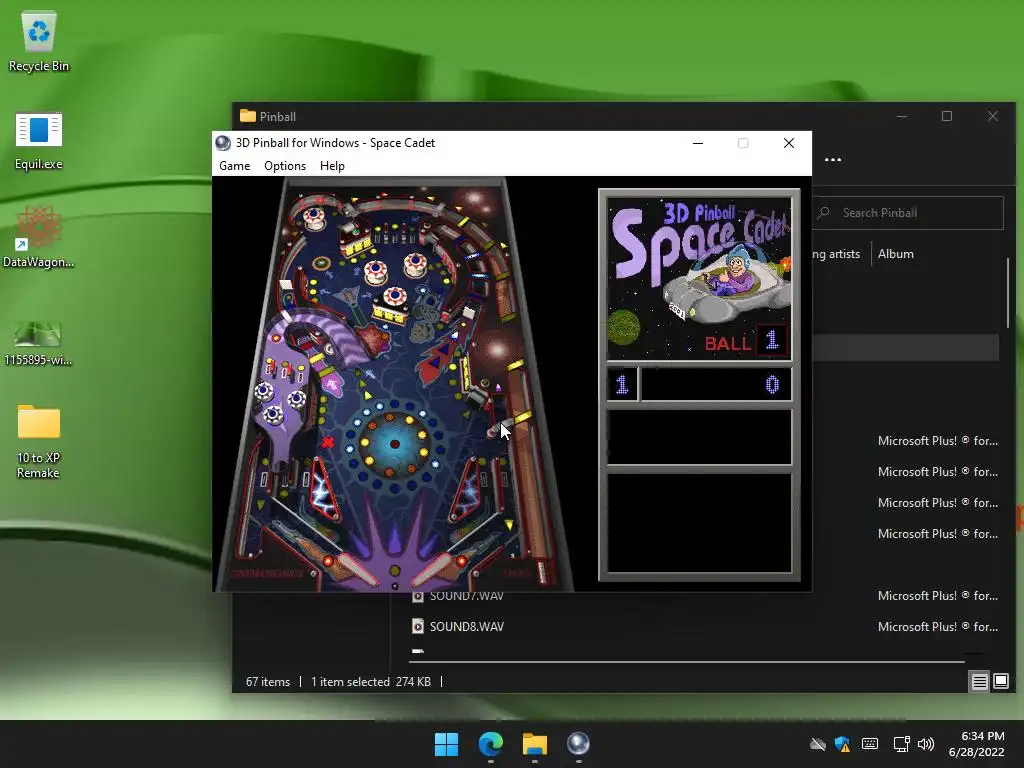Click the Contributing artists column header
The height and width of the screenshot is (768, 1024).
click(x=836, y=254)
